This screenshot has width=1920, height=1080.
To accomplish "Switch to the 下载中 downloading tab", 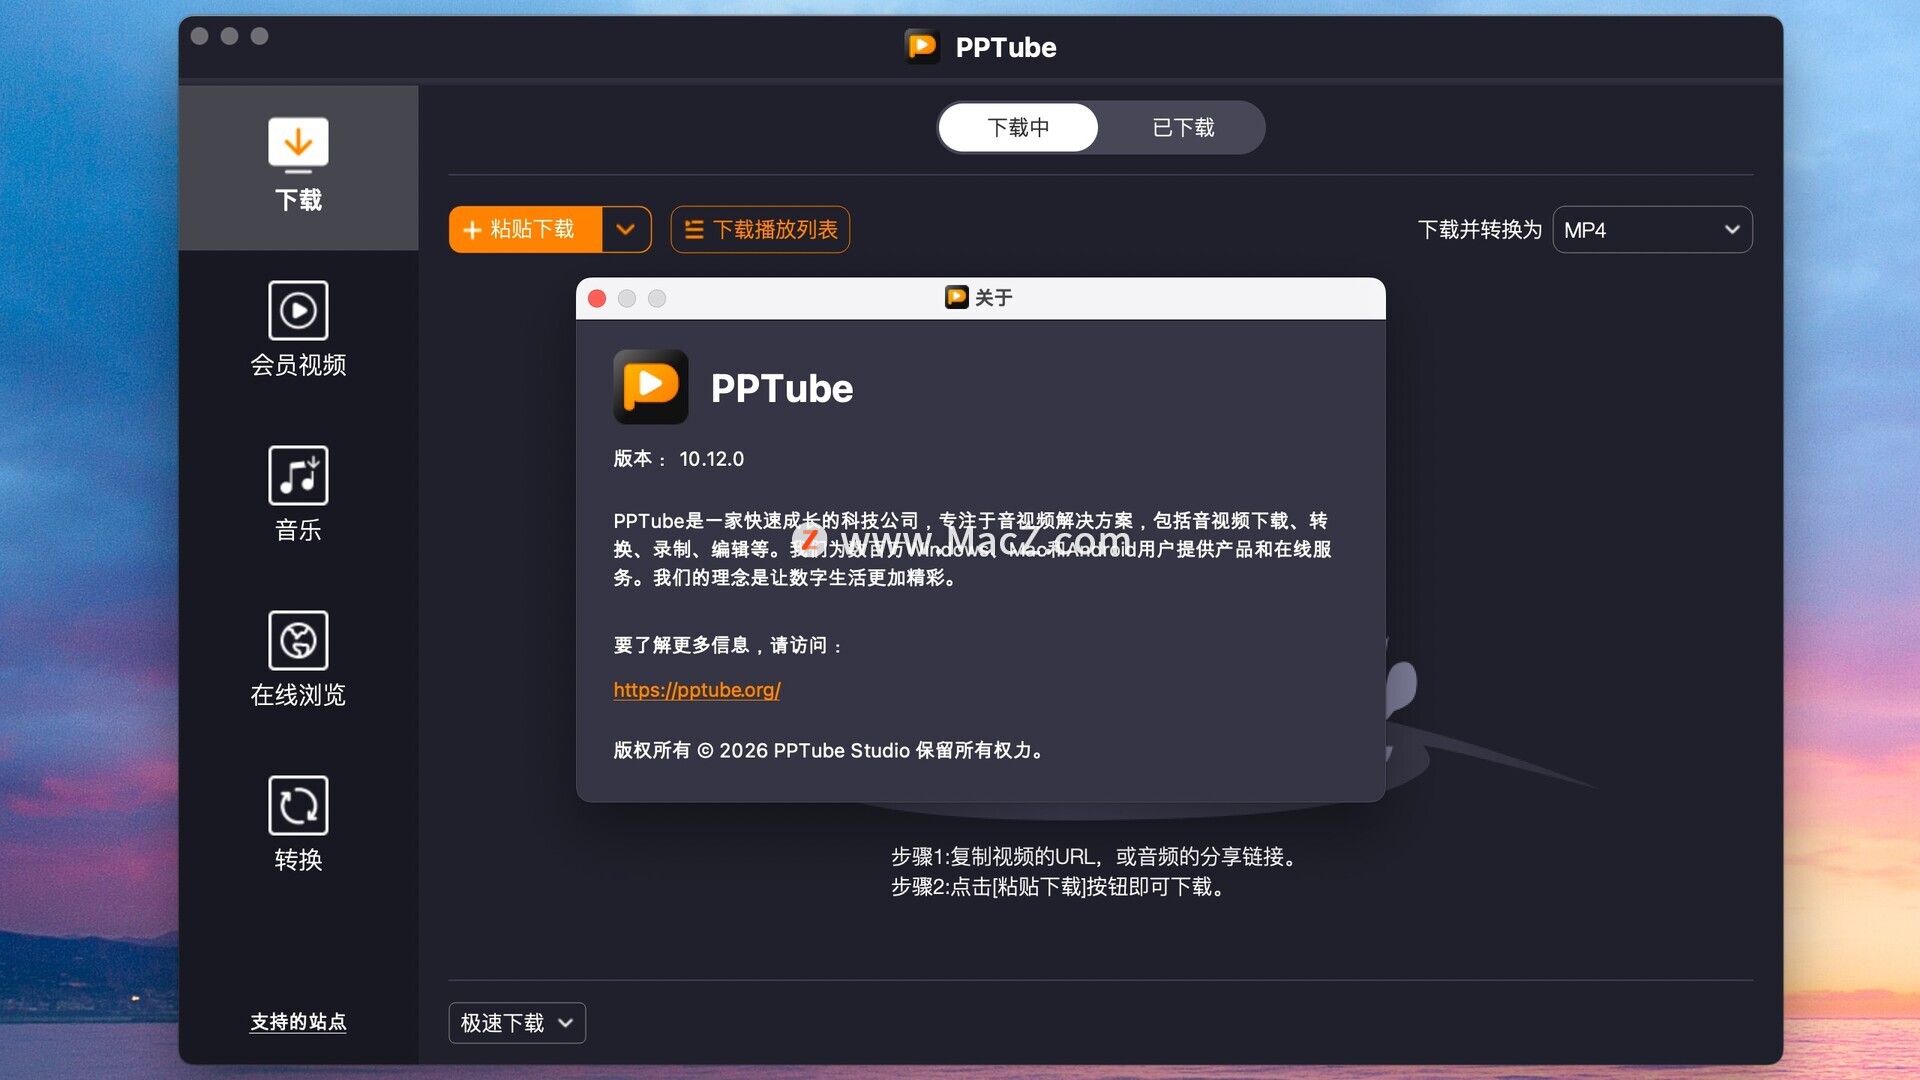I will click(1018, 128).
